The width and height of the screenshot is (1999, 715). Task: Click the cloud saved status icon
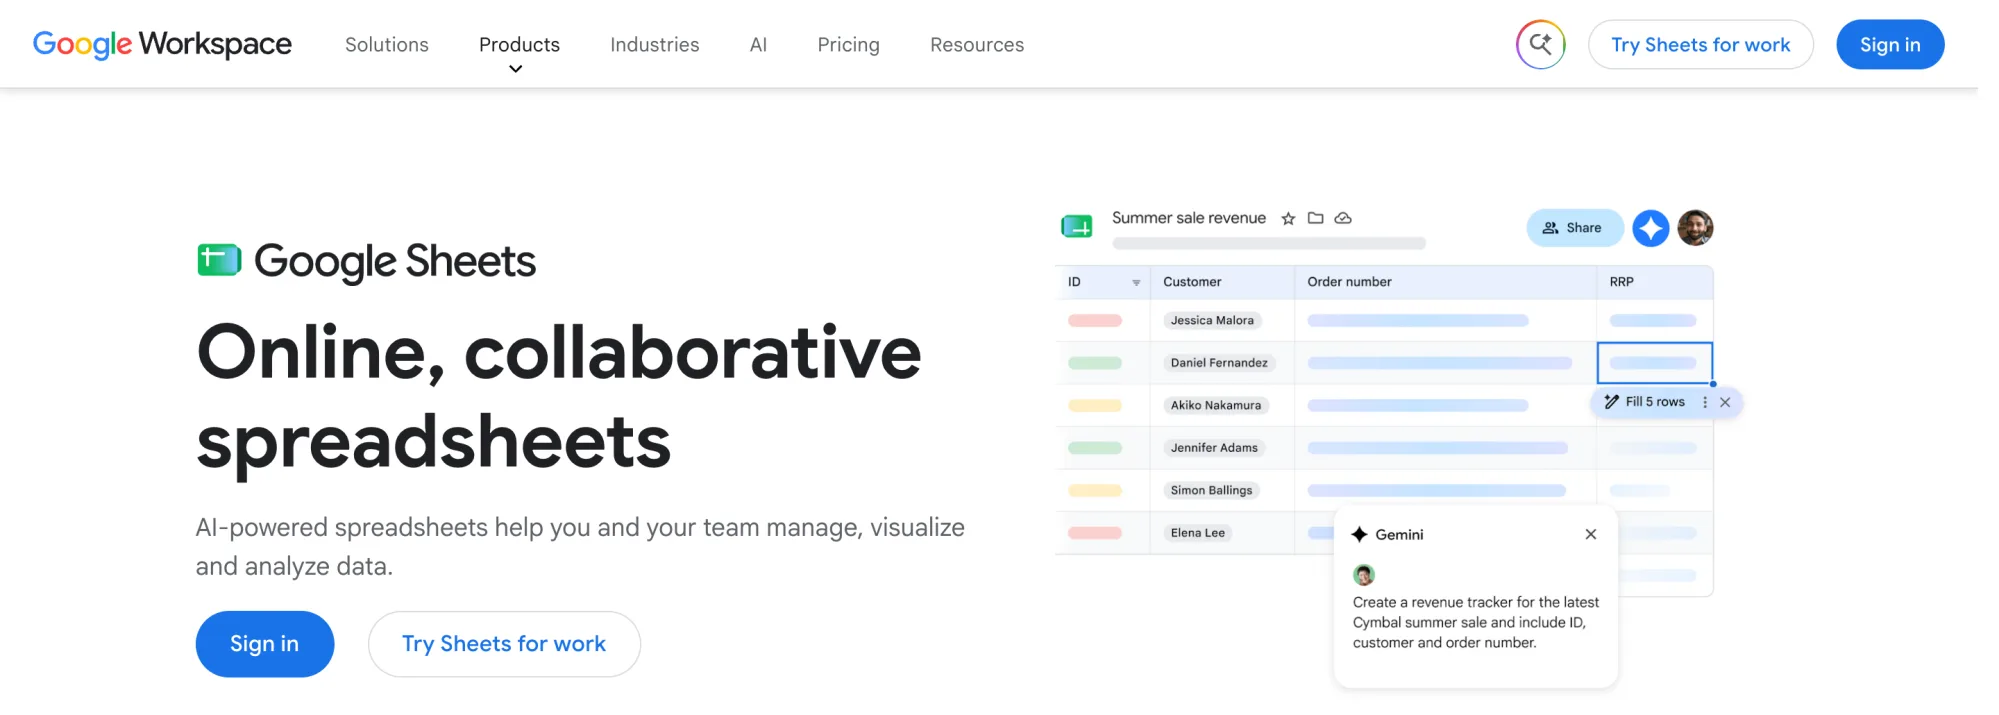1343,218
